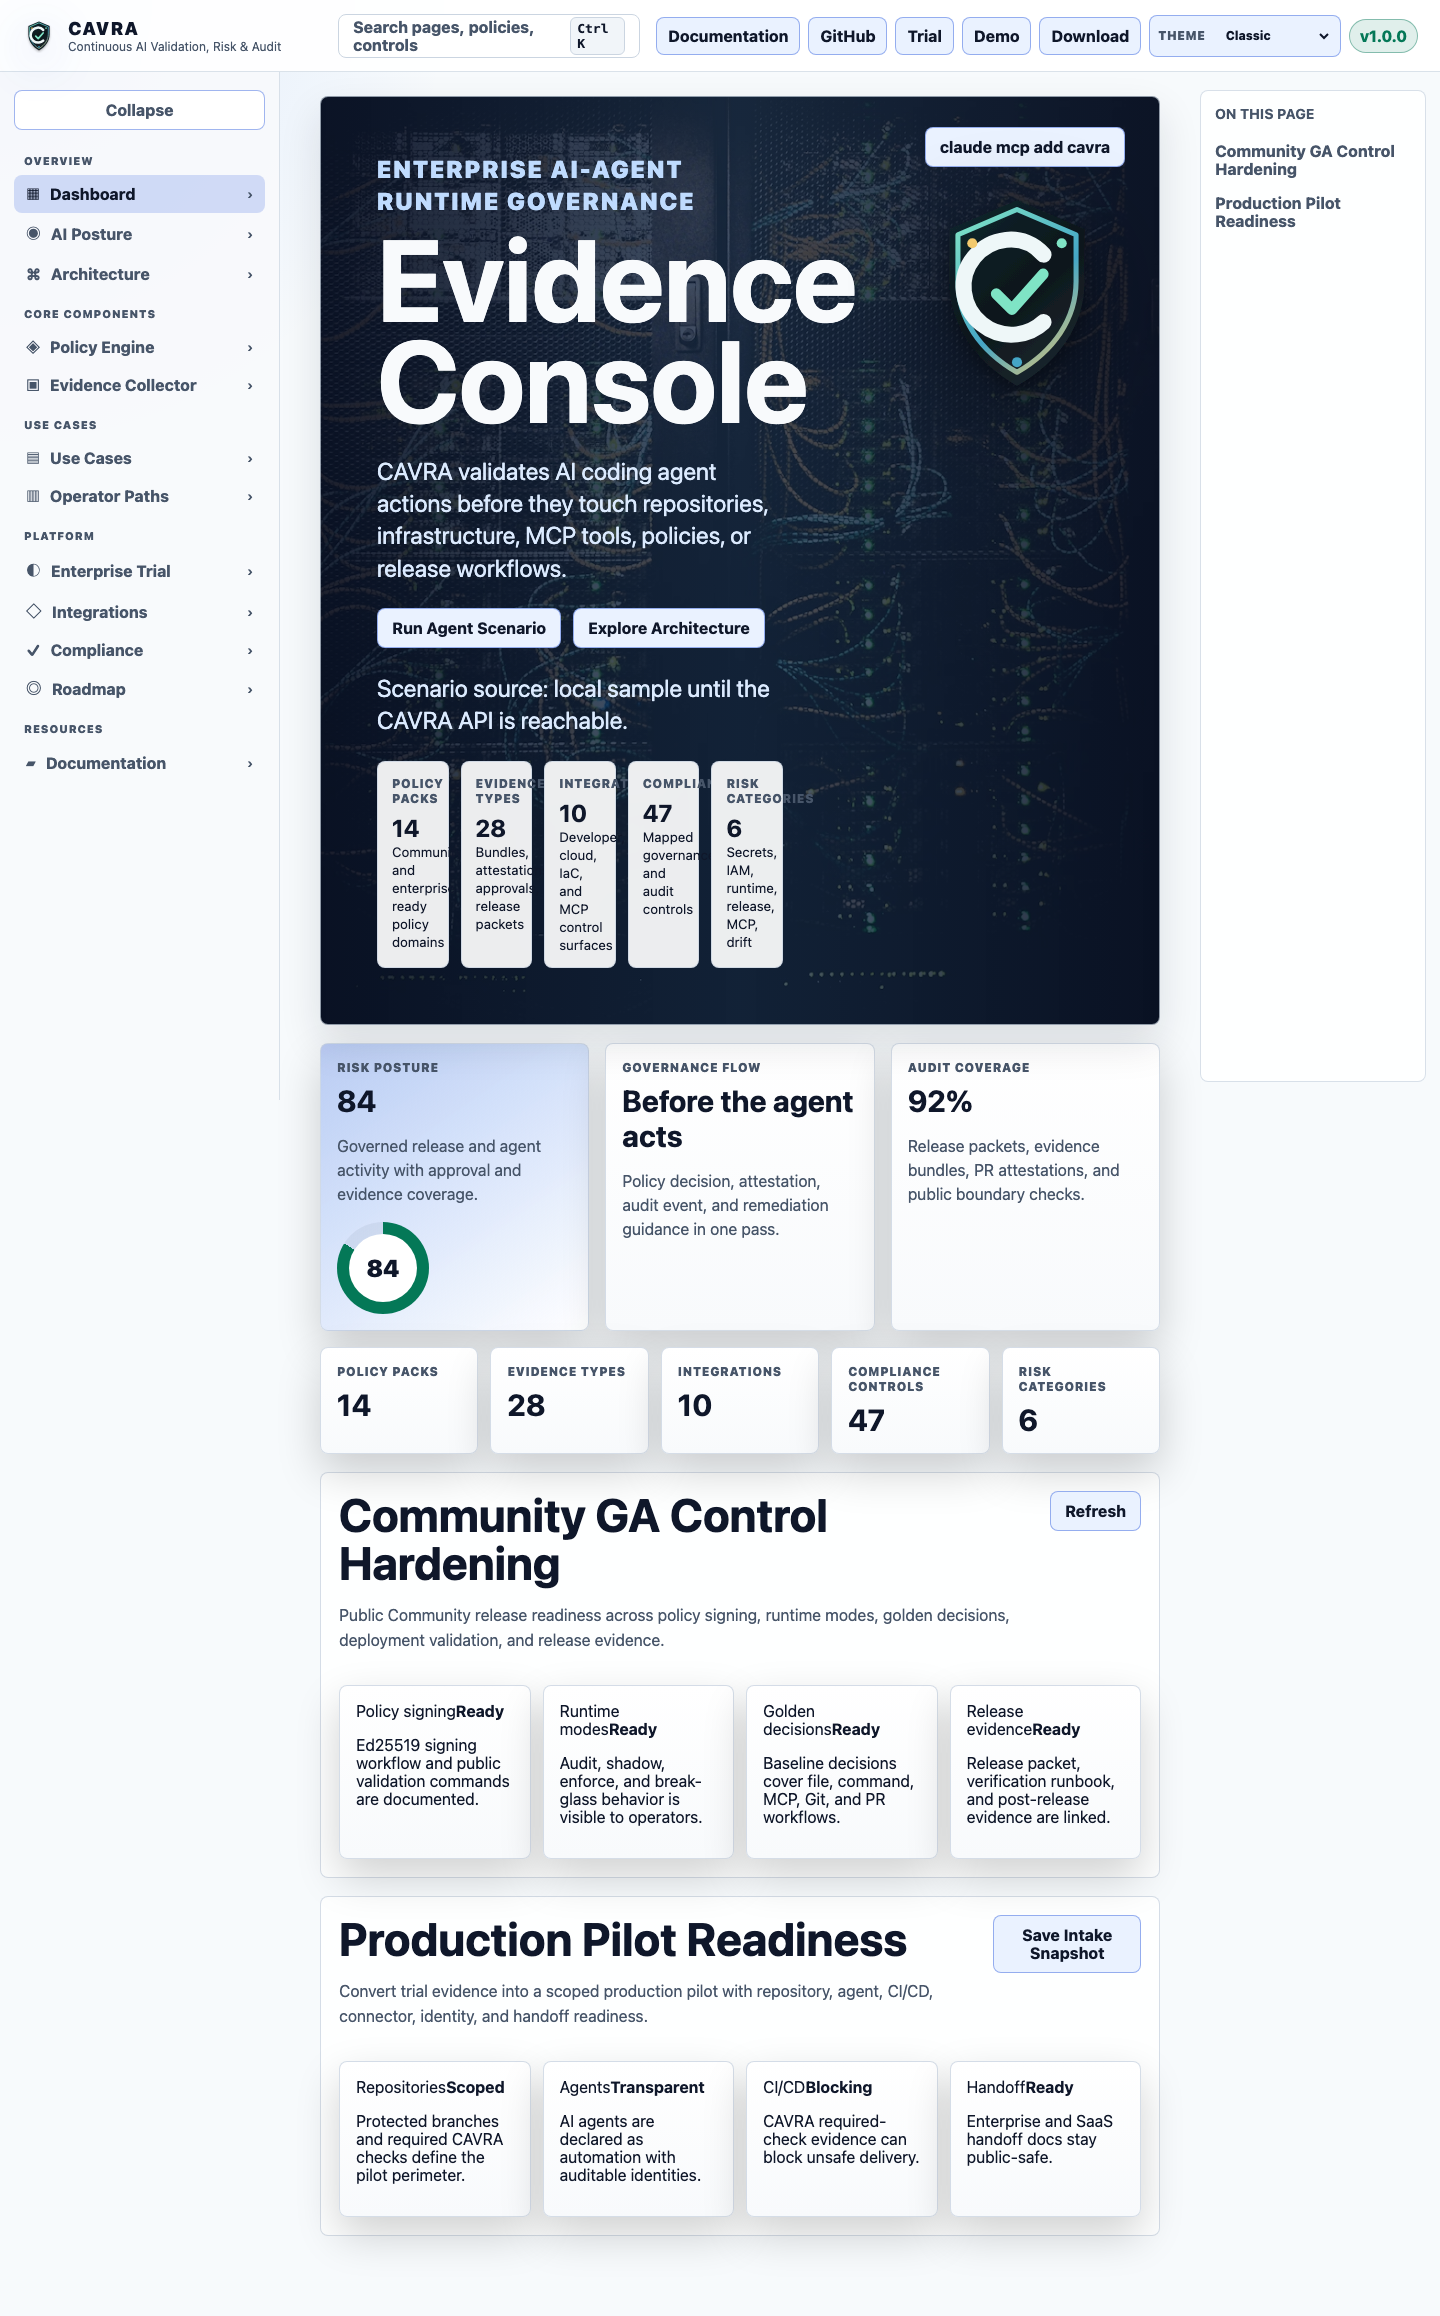Open the Theme Classic dropdown

[x=1277, y=36]
